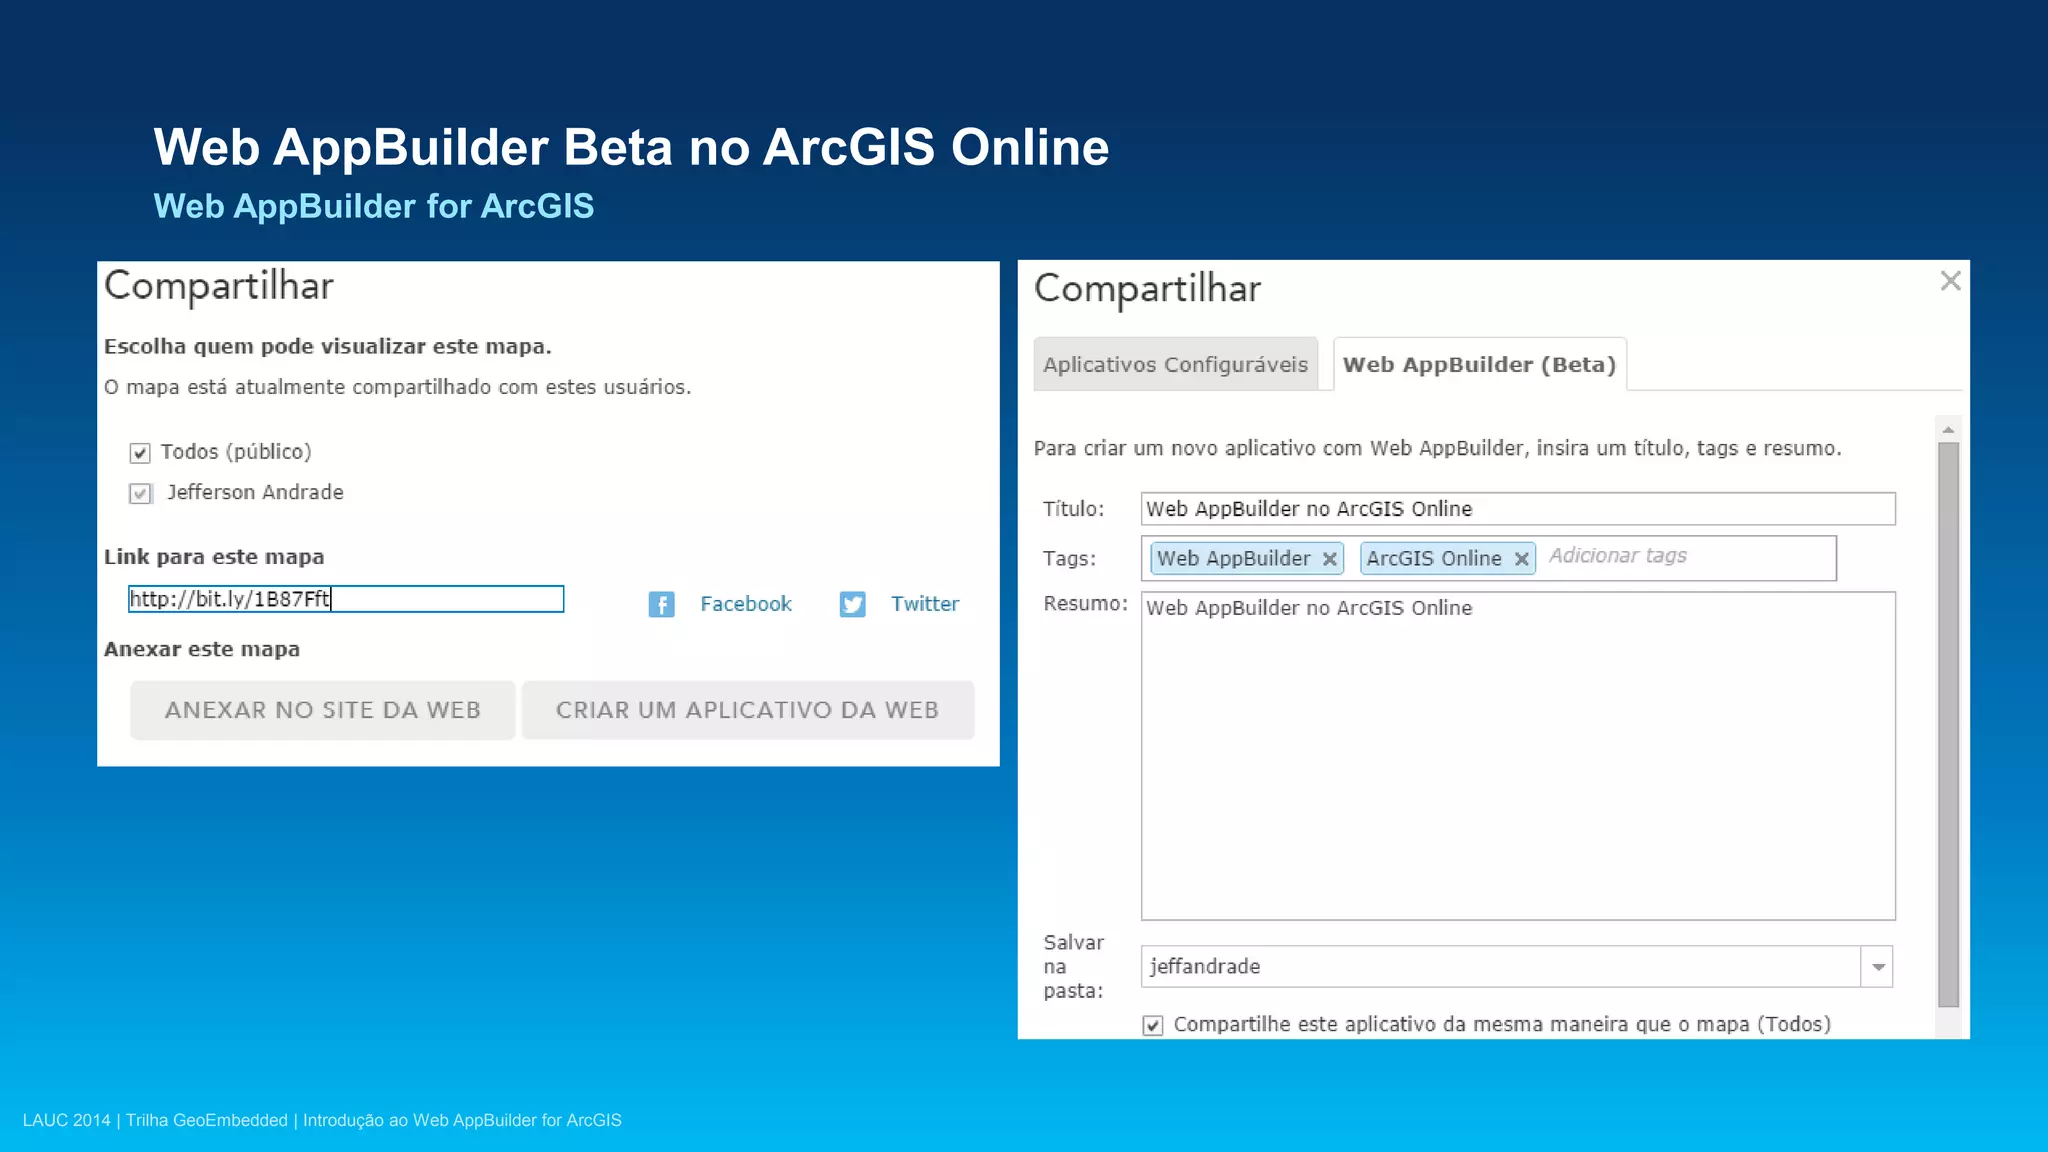The width and height of the screenshot is (2048, 1152).
Task: Remove the Web AppBuilder tag
Action: pos(1329,559)
